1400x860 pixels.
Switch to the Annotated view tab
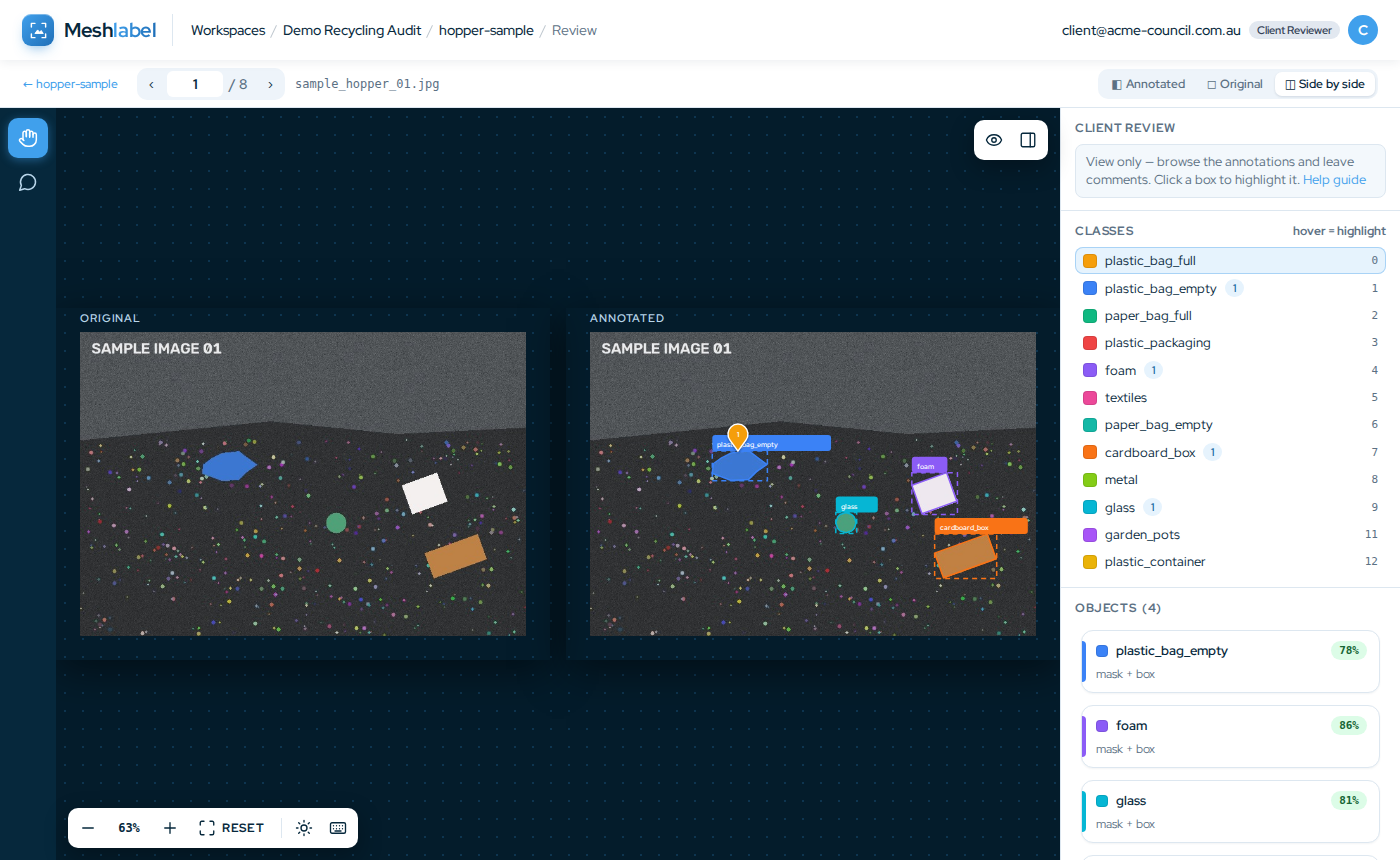(x=1148, y=84)
